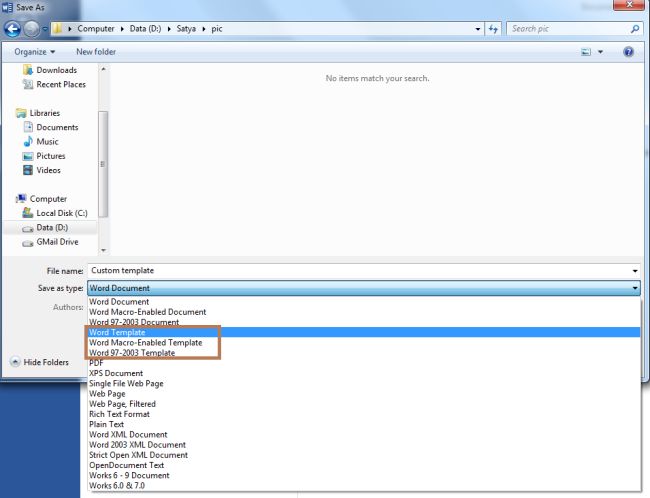Screen dimensions: 650x498
Task: Expand the address bar history dropdown
Action: point(478,29)
